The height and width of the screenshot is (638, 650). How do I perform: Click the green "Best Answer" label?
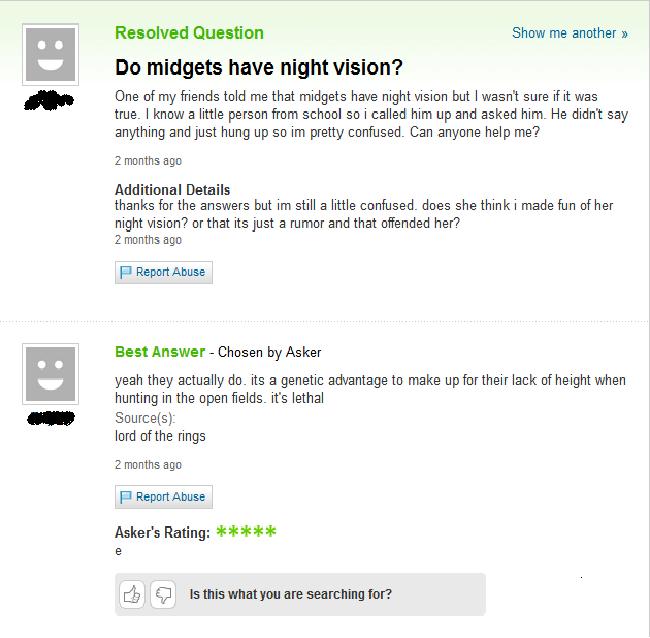click(160, 352)
